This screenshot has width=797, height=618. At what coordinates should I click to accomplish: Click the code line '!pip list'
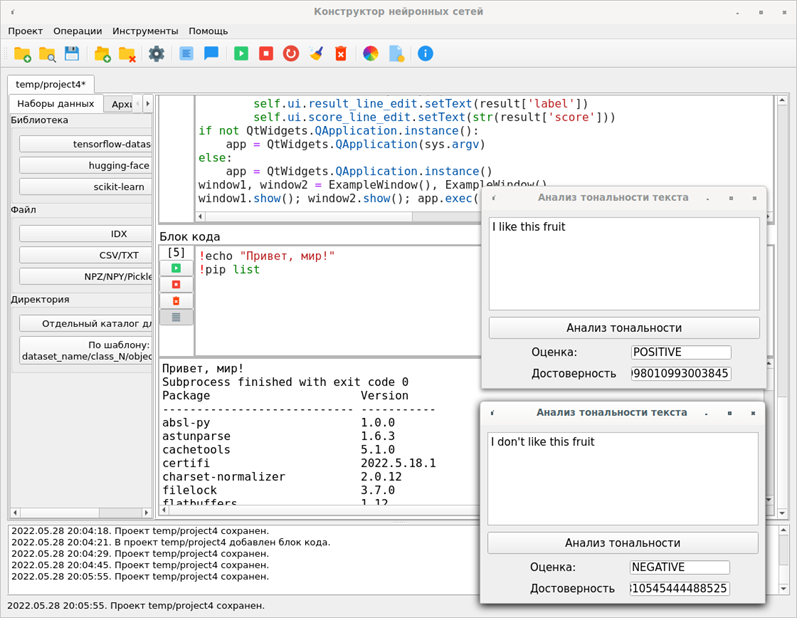click(229, 269)
